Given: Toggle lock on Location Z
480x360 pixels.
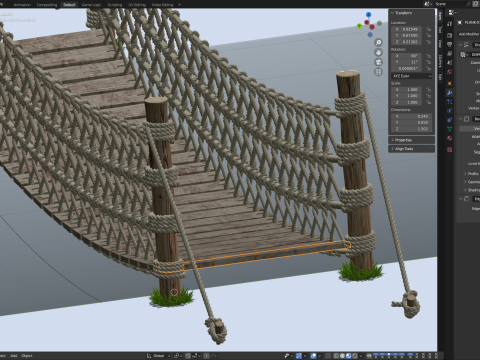Looking at the screenshot, I should (x=428, y=42).
